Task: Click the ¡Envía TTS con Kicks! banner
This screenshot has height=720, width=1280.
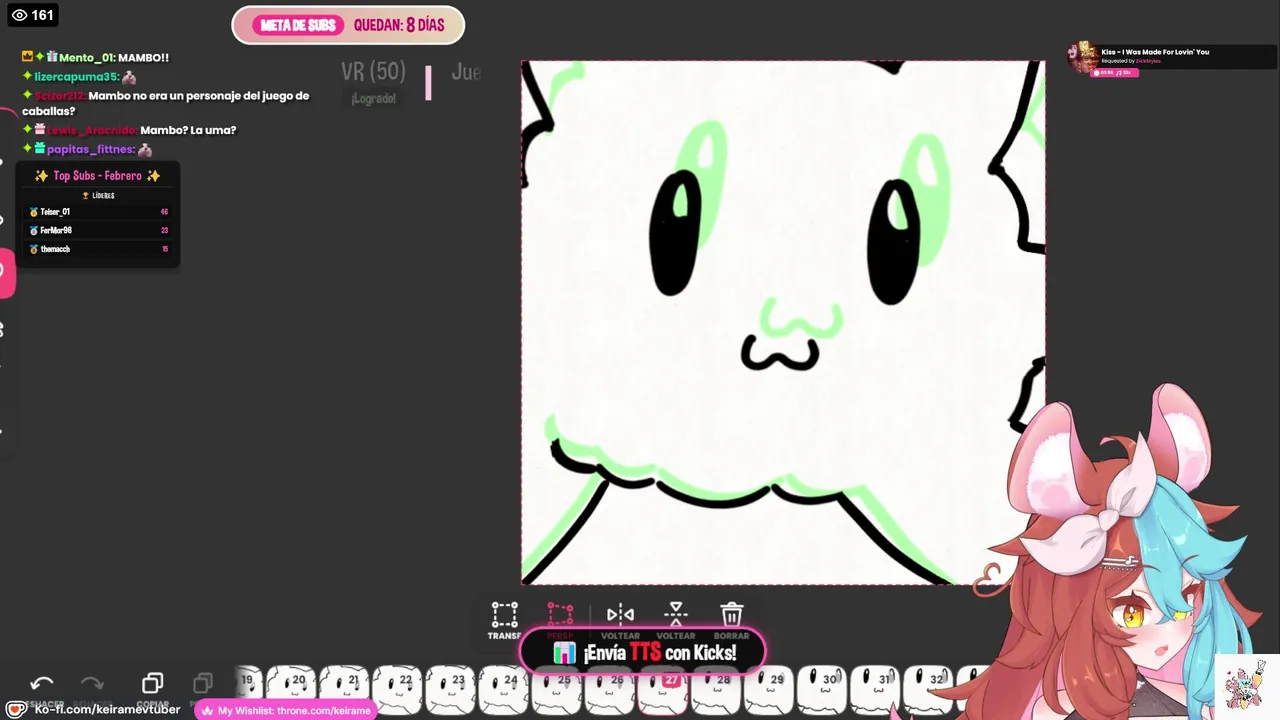Action: pyautogui.click(x=643, y=652)
